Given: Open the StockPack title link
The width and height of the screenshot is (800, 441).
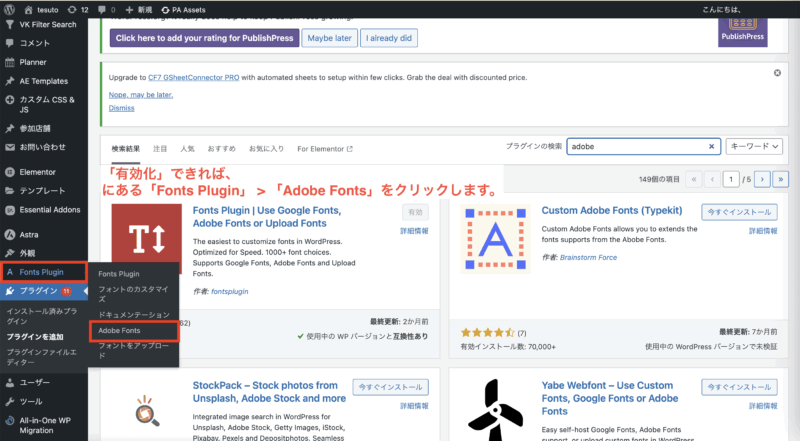Looking at the screenshot, I should coord(269,392).
